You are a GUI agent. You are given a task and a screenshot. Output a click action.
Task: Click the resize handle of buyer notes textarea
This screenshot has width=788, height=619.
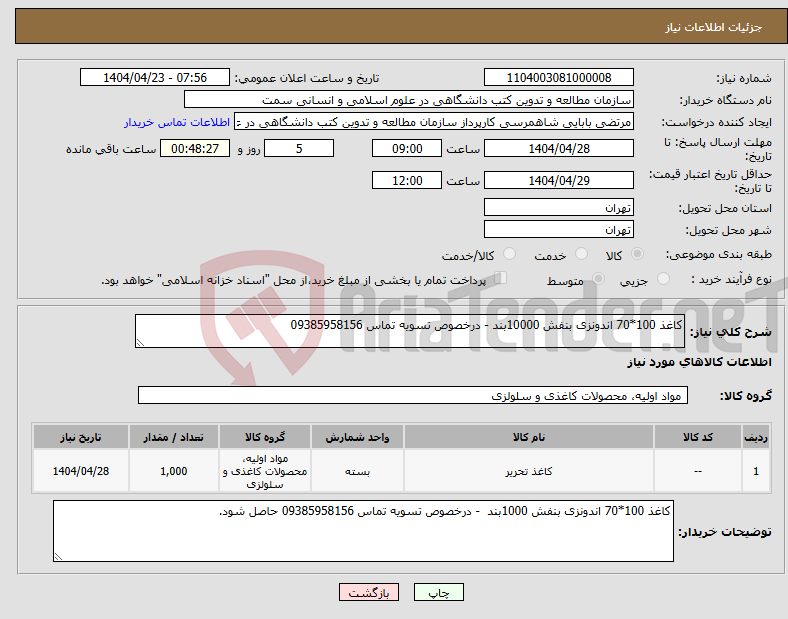coord(58,557)
